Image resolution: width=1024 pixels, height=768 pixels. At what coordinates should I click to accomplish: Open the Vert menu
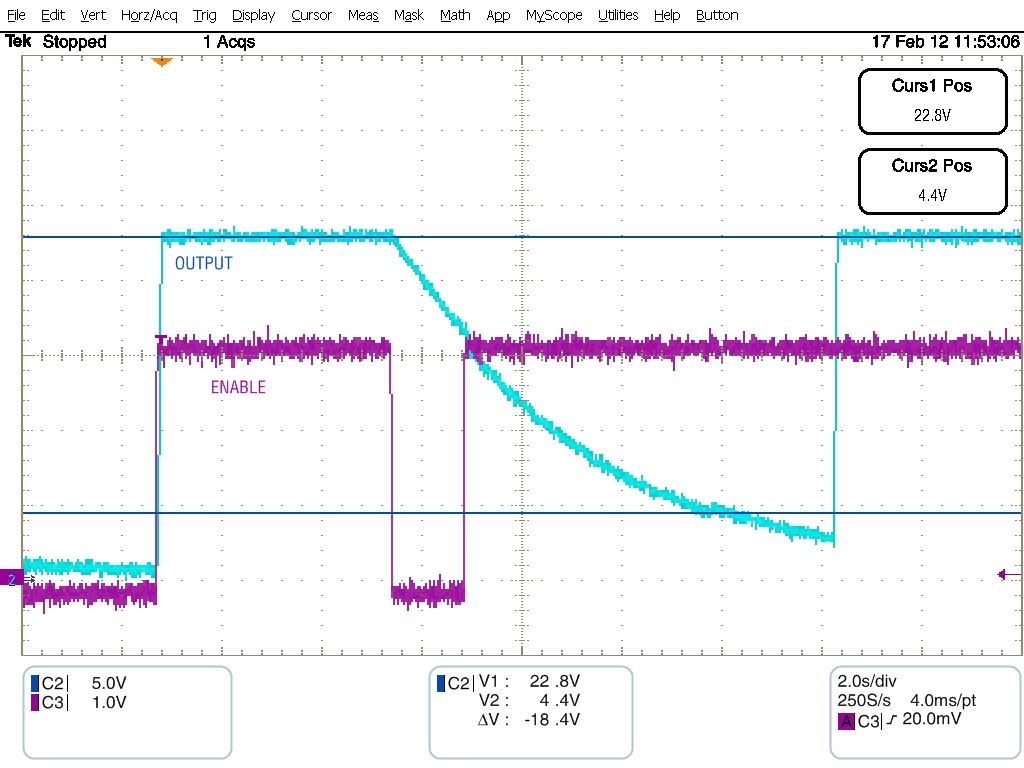click(93, 15)
